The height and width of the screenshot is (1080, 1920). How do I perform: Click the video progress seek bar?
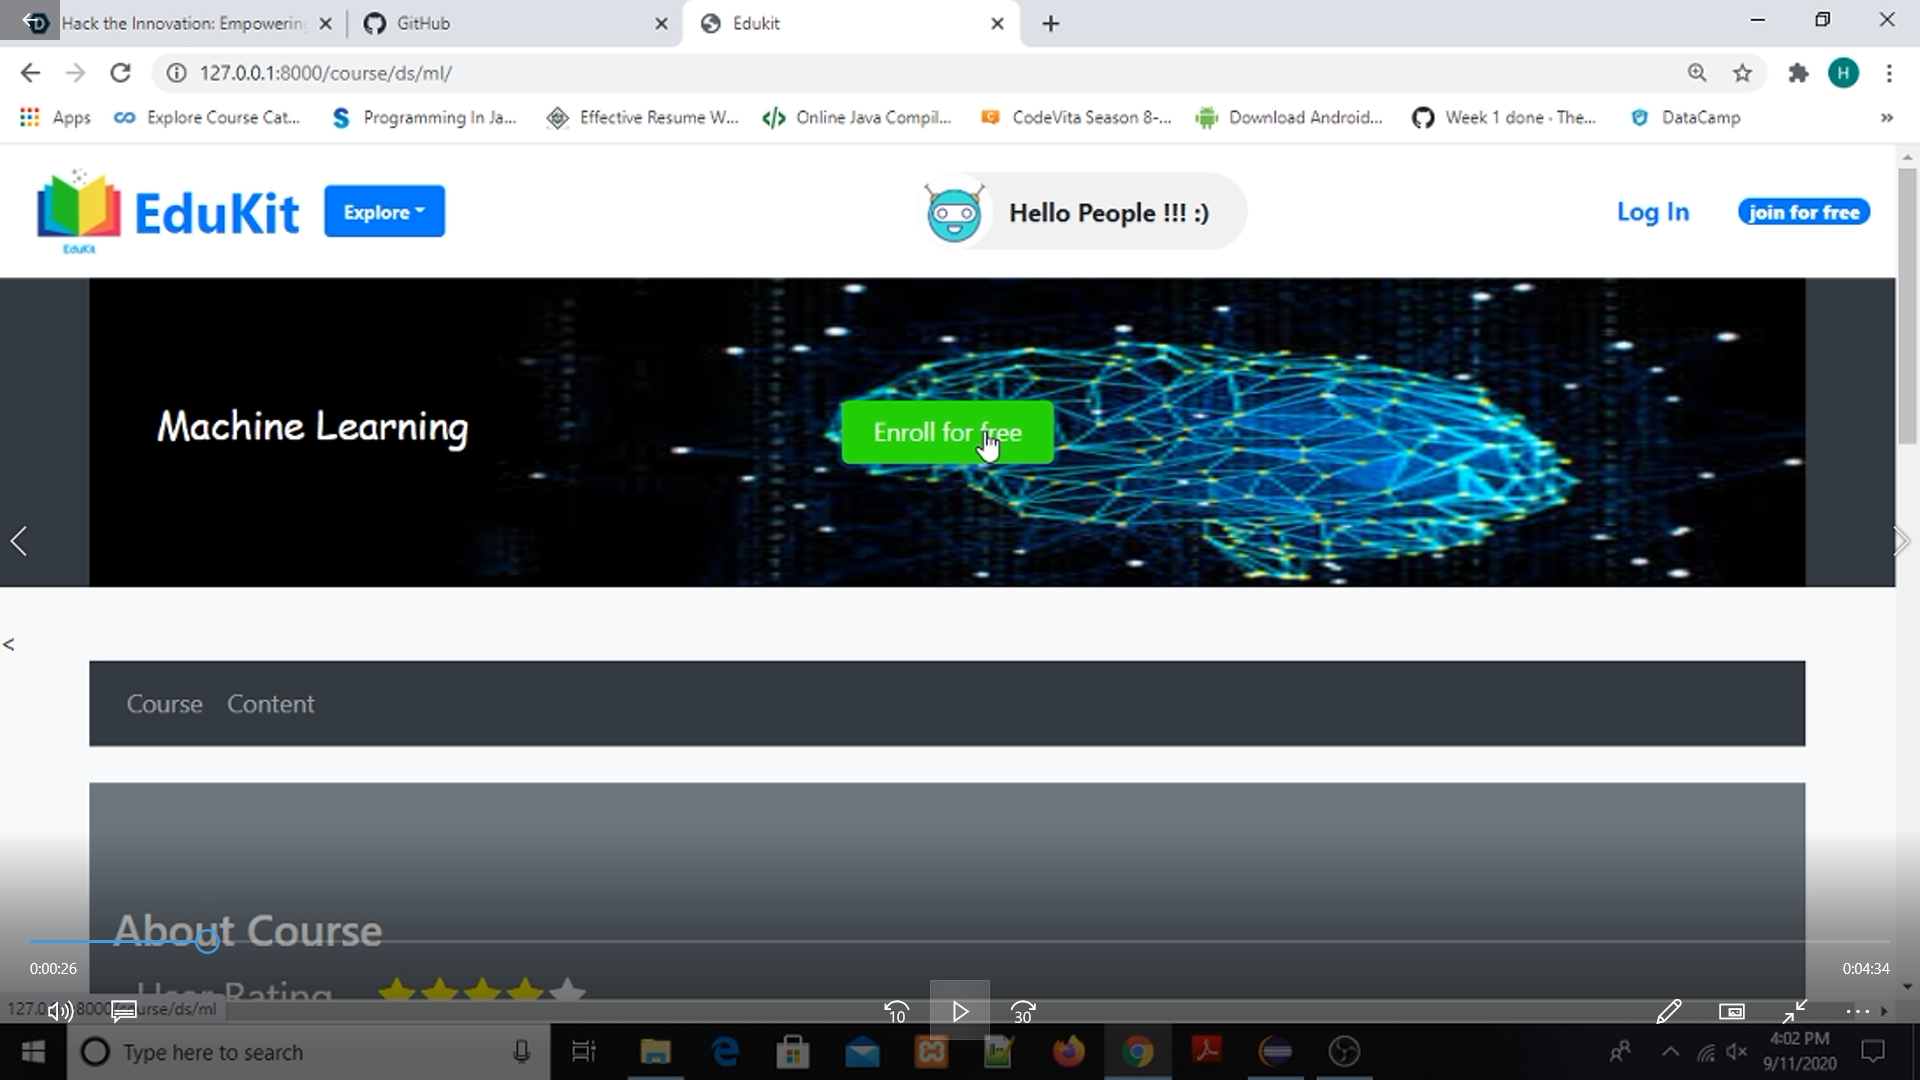(x=960, y=941)
